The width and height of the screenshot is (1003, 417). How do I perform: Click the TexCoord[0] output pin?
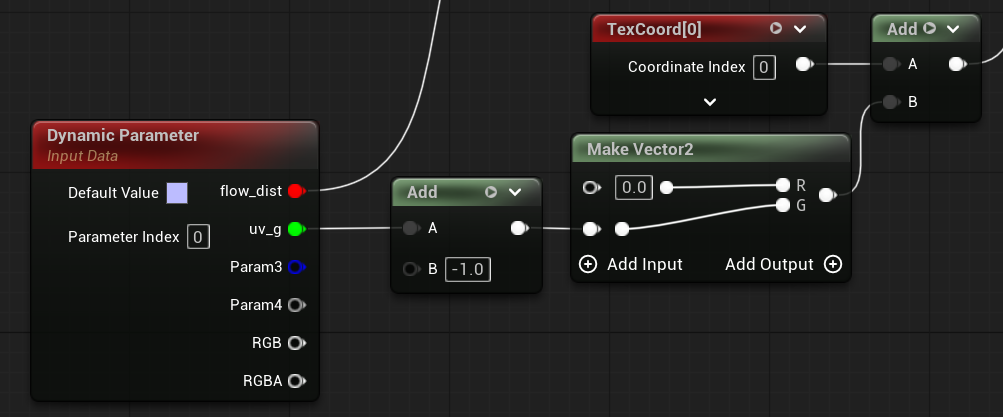pyautogui.click(x=804, y=64)
